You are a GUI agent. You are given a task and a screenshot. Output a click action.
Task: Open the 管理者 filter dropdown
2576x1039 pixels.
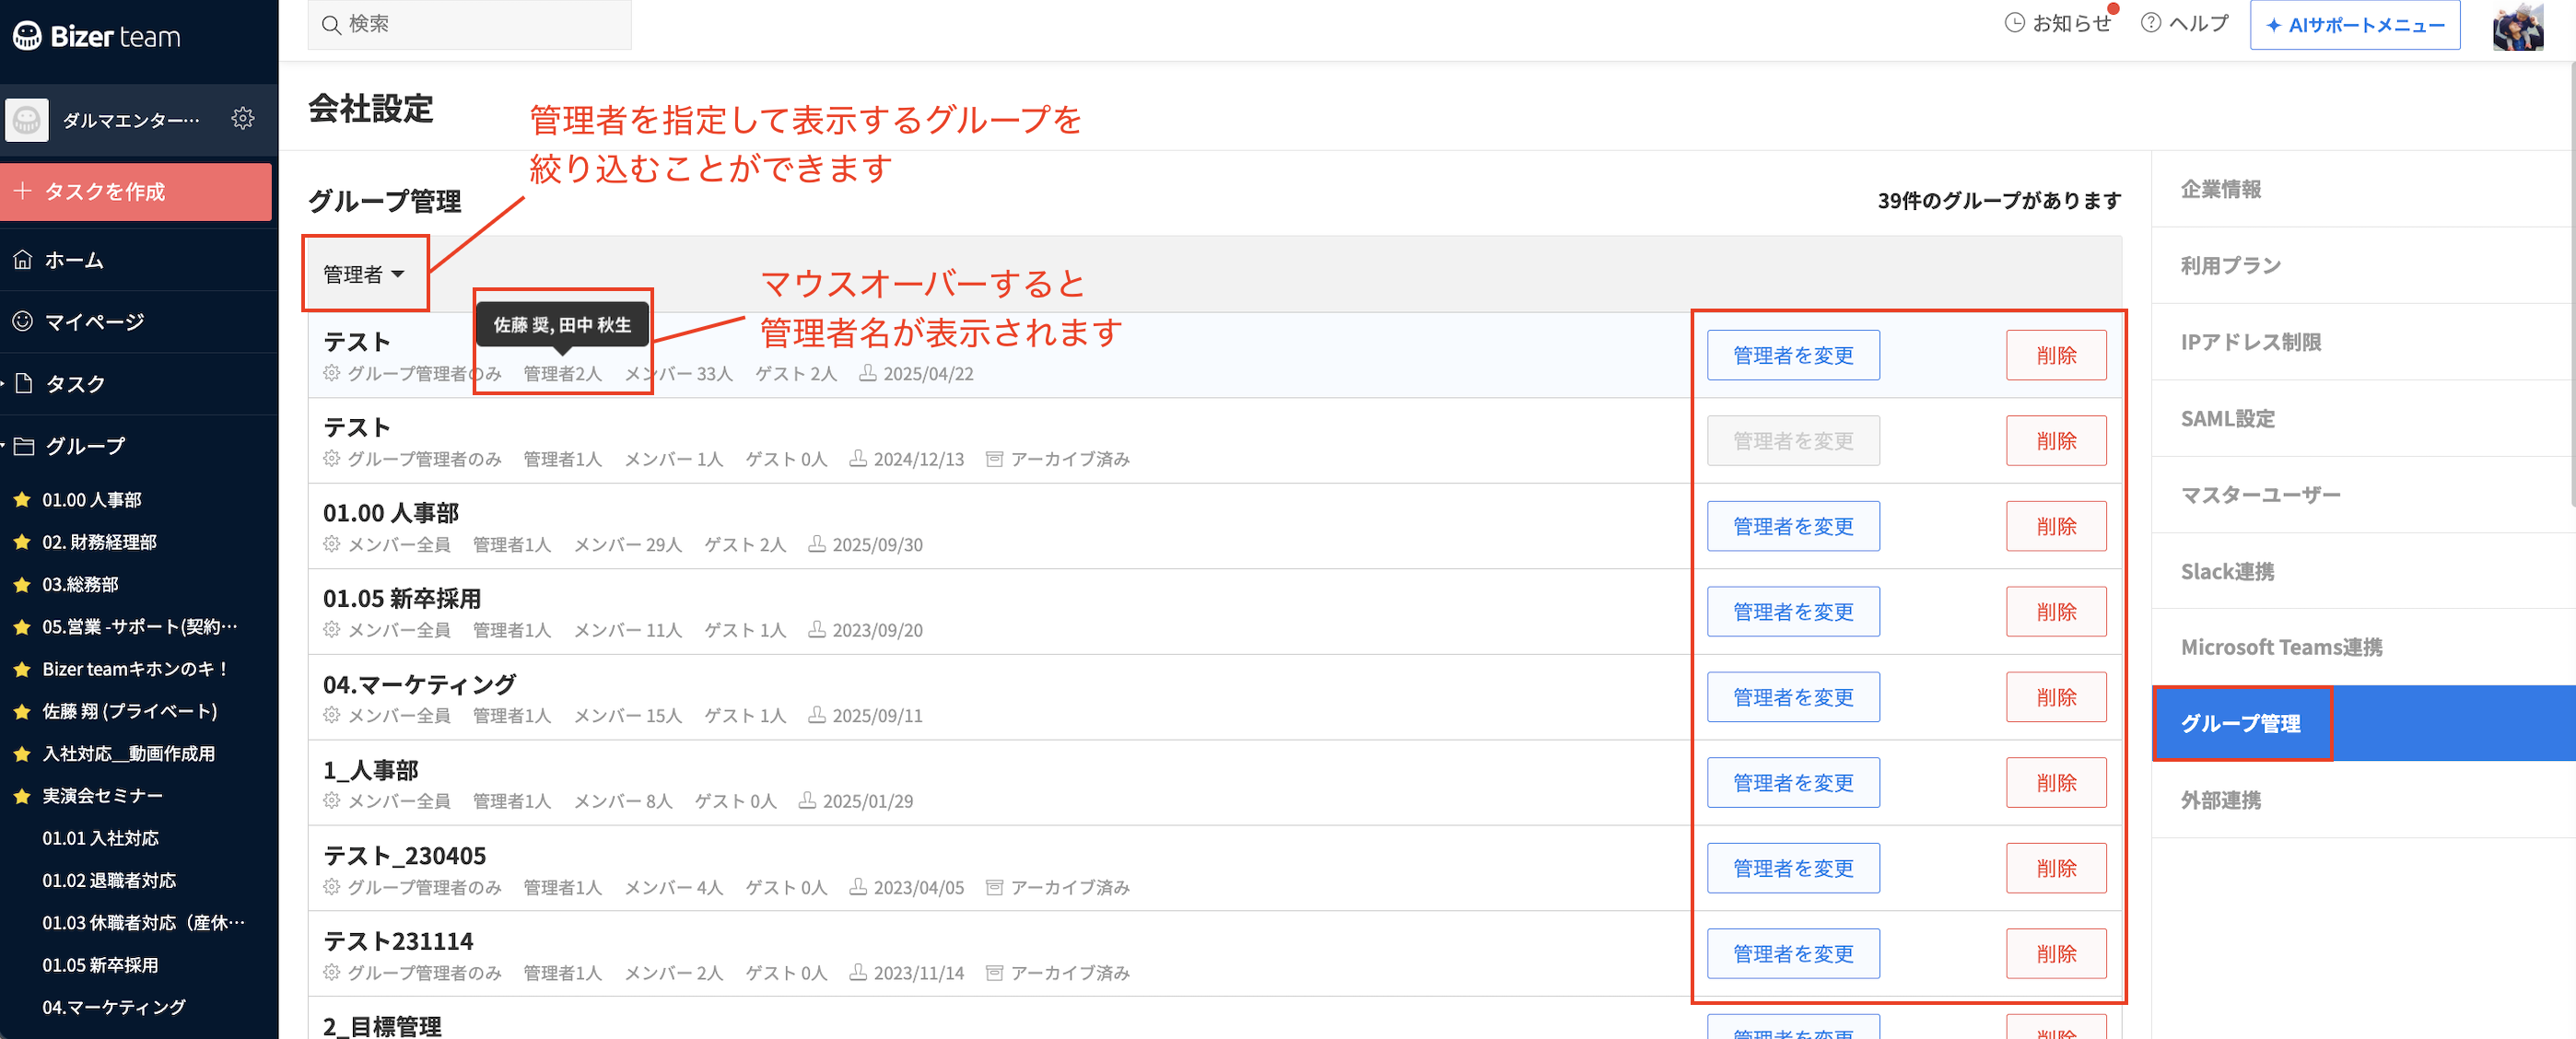(364, 274)
